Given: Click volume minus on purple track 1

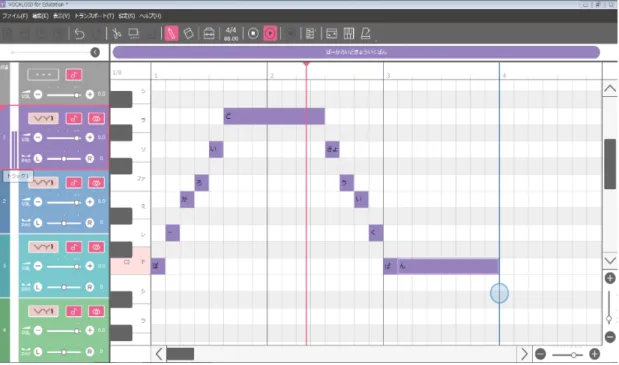Looking at the screenshot, I should point(38,138).
